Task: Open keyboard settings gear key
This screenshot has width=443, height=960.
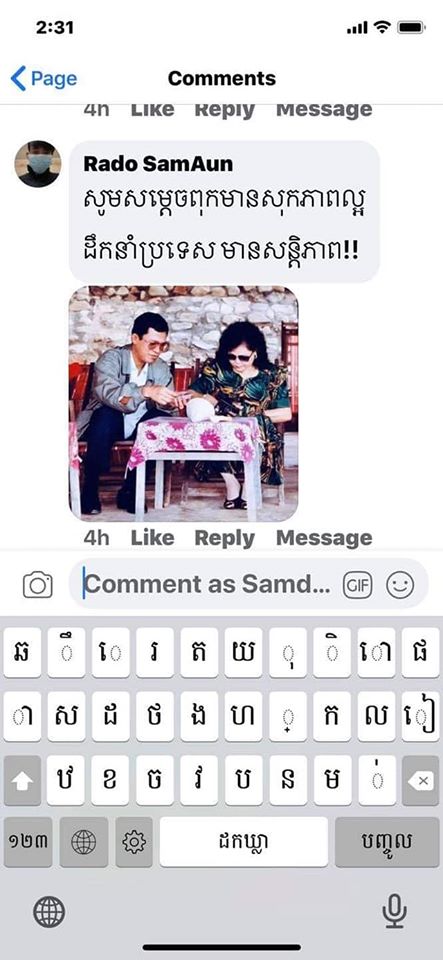Action: (x=134, y=842)
